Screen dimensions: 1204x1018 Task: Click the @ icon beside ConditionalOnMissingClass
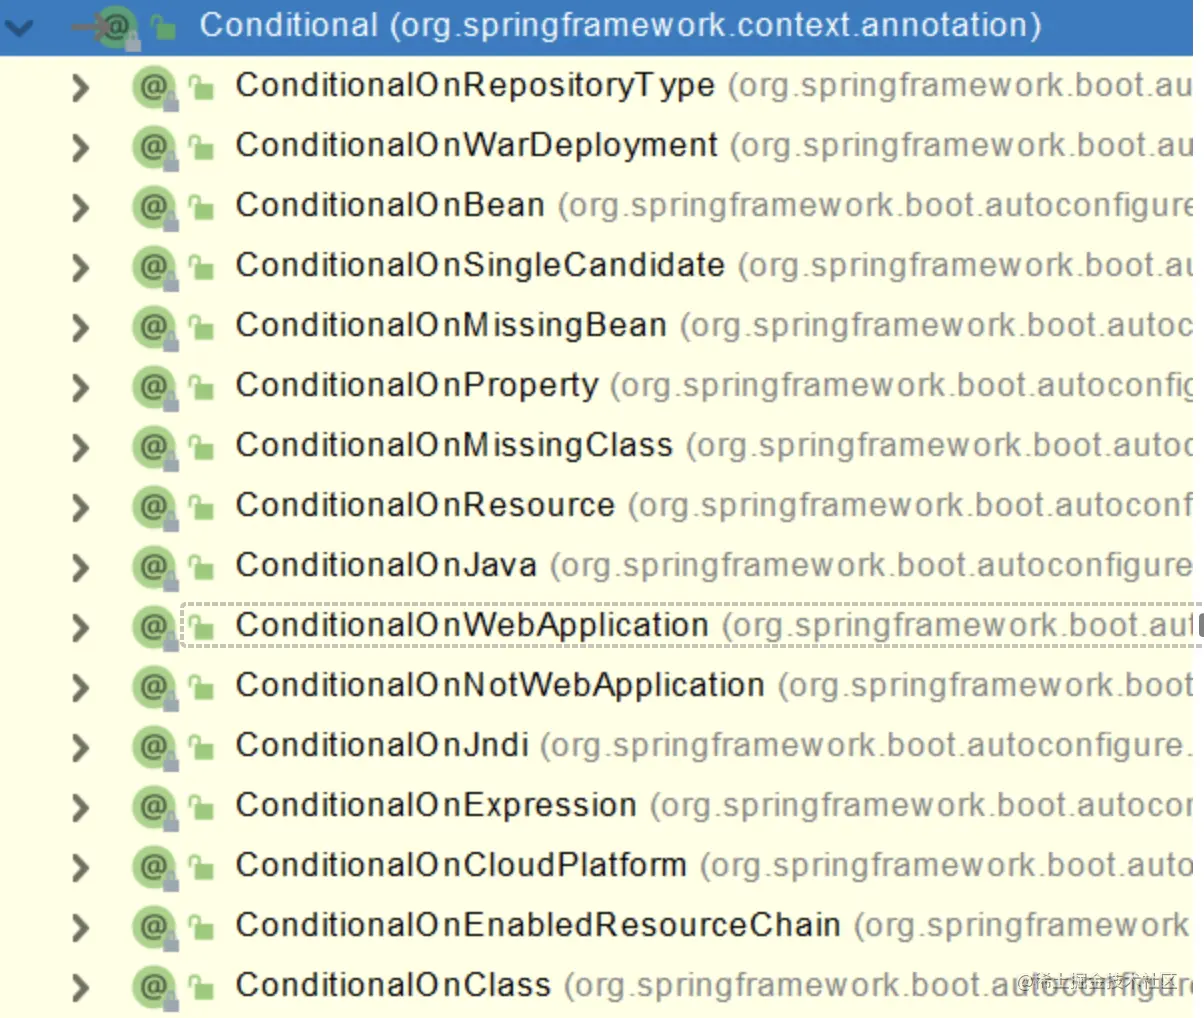point(155,448)
